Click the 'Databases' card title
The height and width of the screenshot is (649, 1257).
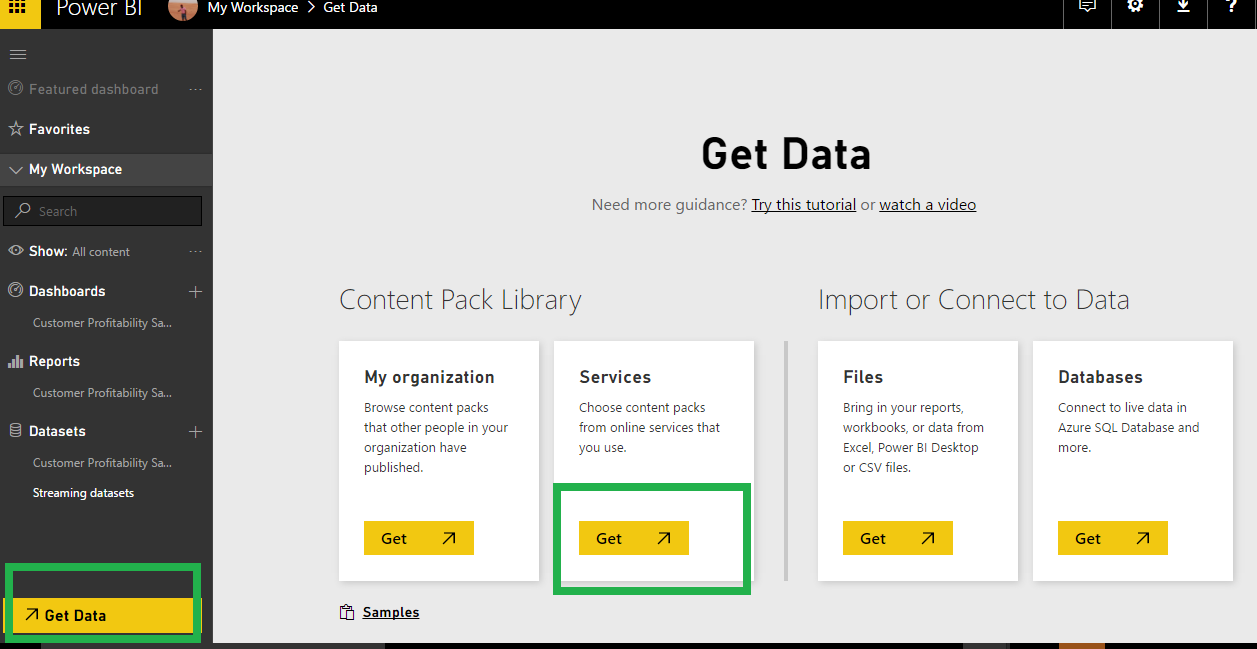click(x=1100, y=377)
